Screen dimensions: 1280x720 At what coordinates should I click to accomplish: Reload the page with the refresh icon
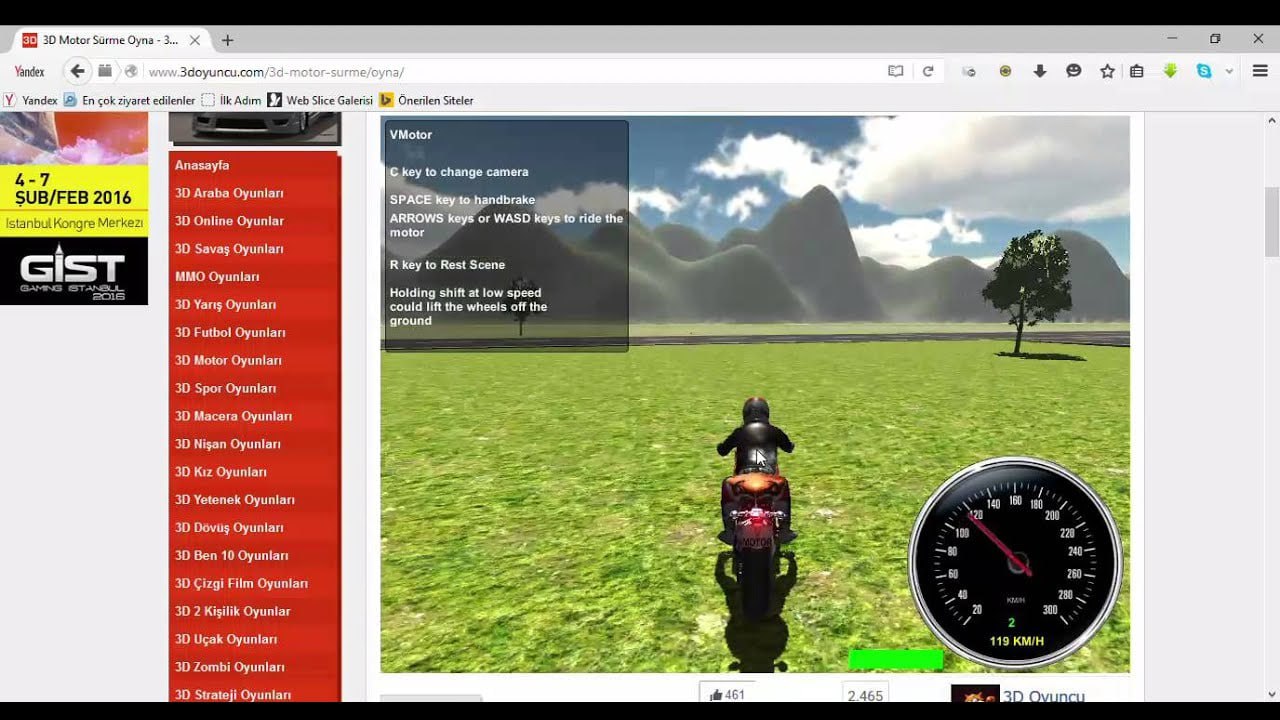pos(928,71)
